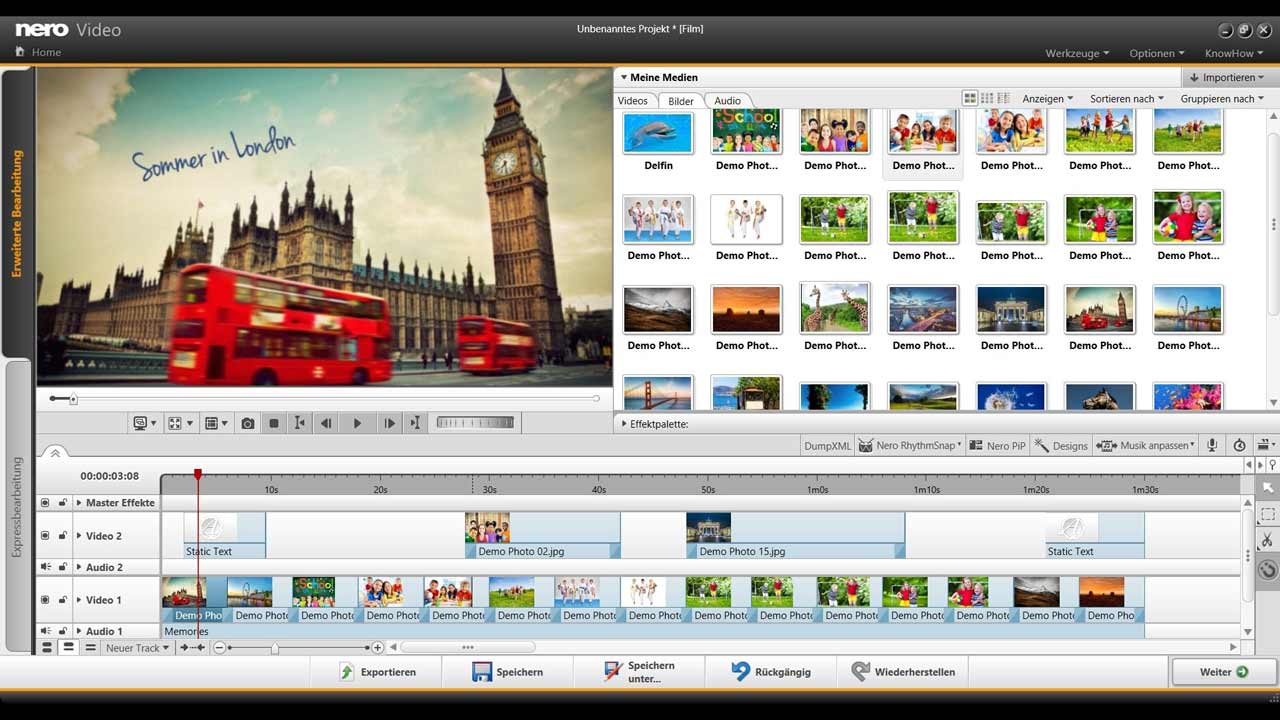Click the Weiter button
The height and width of the screenshot is (720, 1280).
(x=1223, y=672)
